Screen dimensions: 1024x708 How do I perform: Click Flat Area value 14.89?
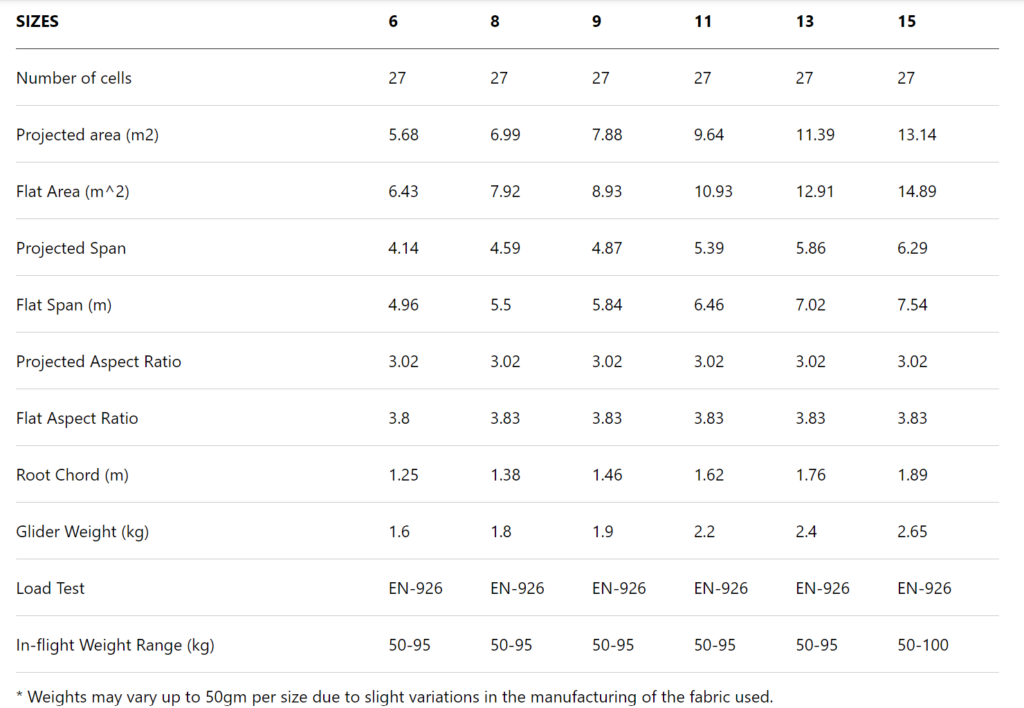(x=916, y=191)
